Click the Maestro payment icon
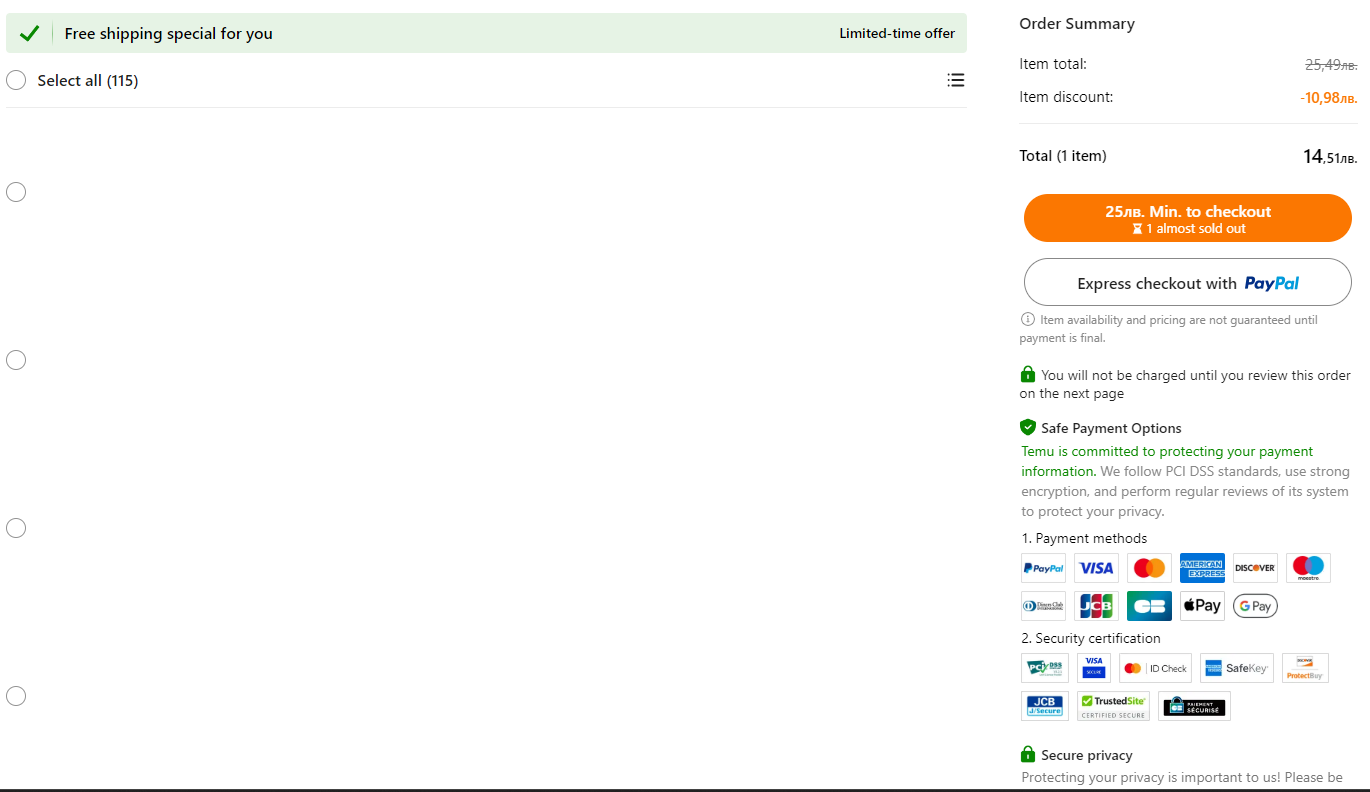Screen dimensions: 1370x792 [x=1307, y=568]
